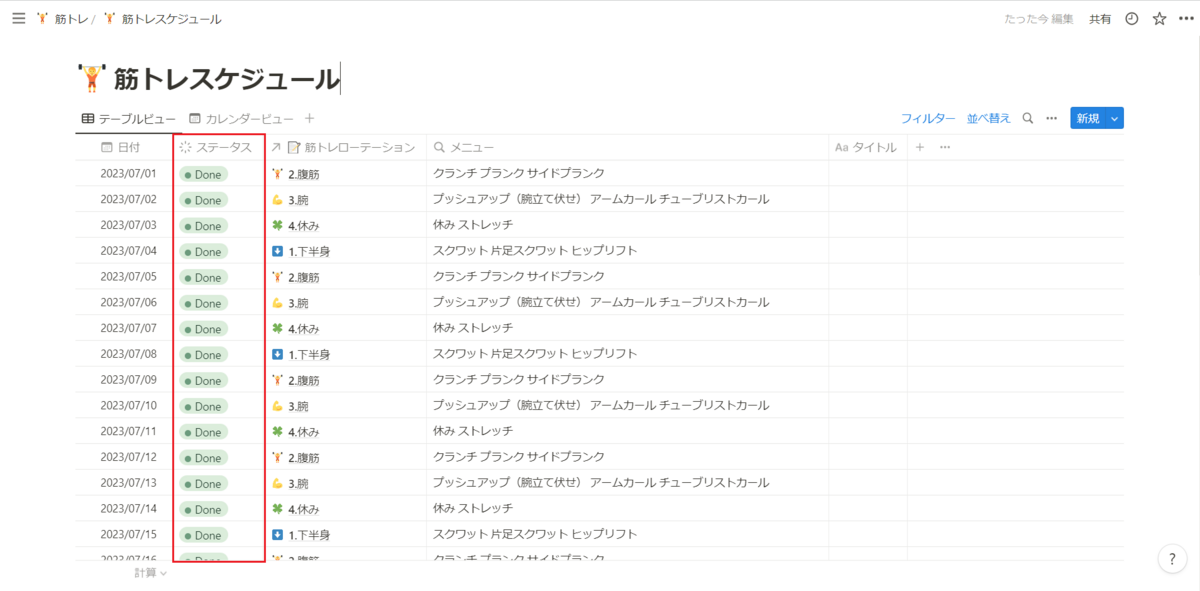Image resolution: width=1200 pixels, height=591 pixels.
Task: Expand the 新規 button dropdown arrow
Action: [x=1115, y=119]
